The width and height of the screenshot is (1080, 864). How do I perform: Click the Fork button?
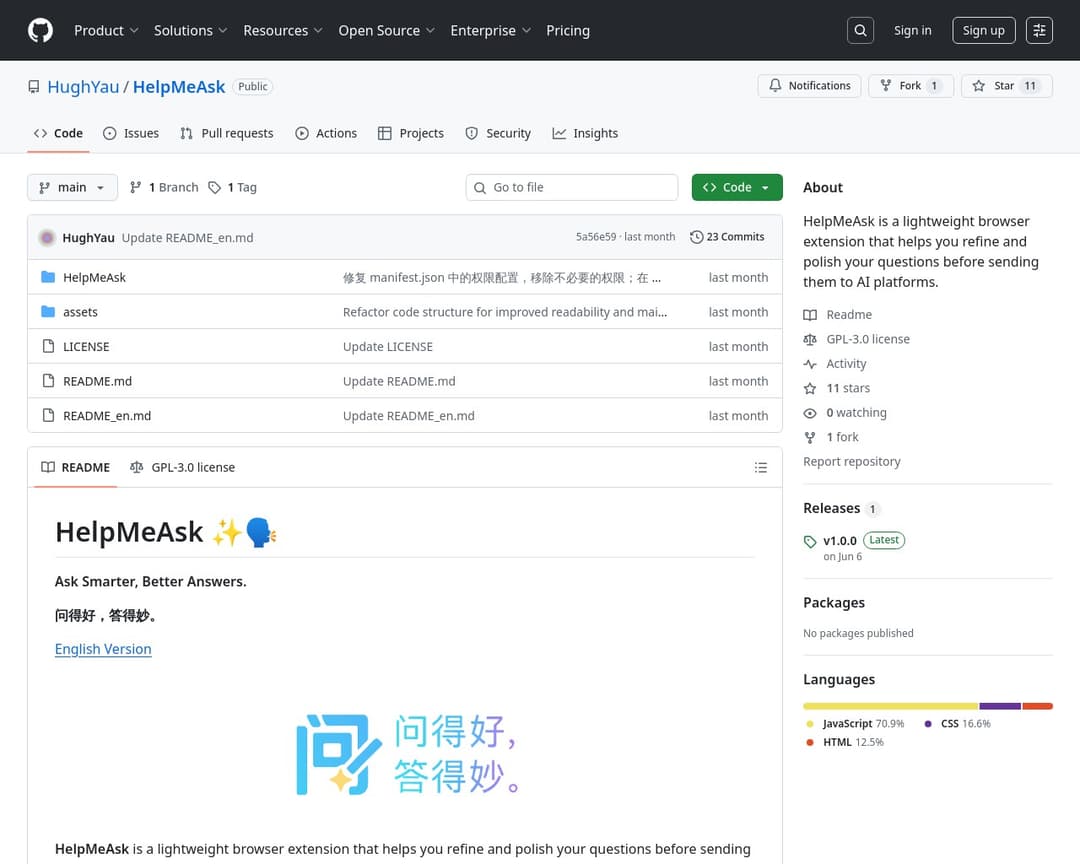pyautogui.click(x=911, y=85)
